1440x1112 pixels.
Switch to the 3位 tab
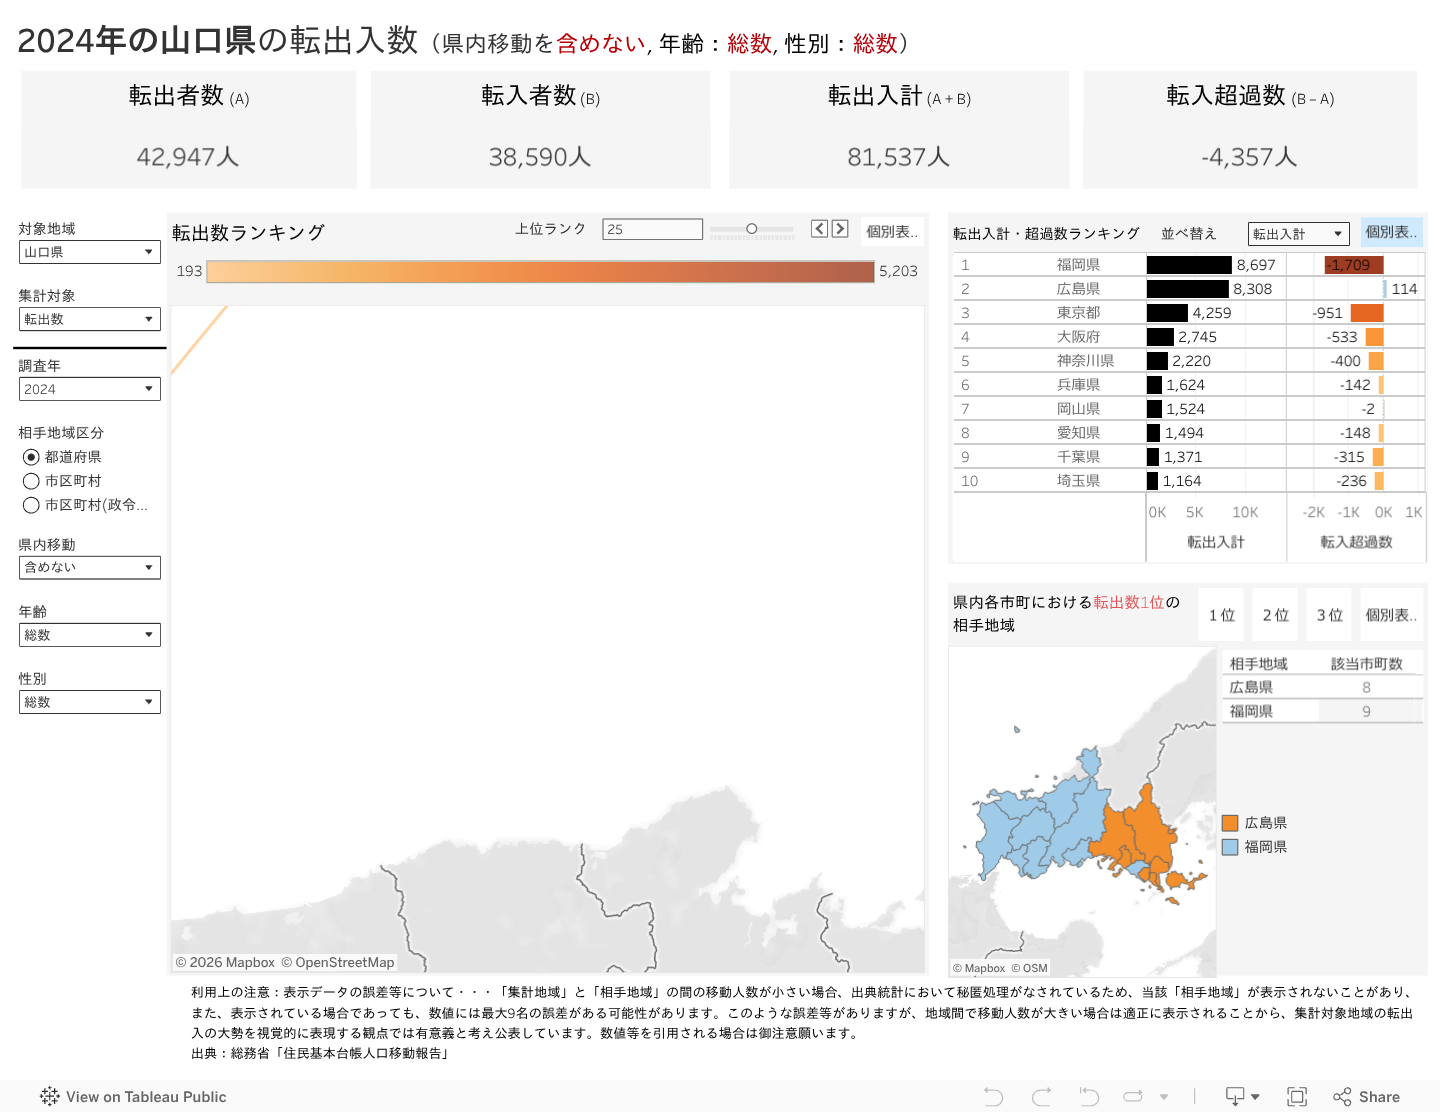(x=1329, y=615)
